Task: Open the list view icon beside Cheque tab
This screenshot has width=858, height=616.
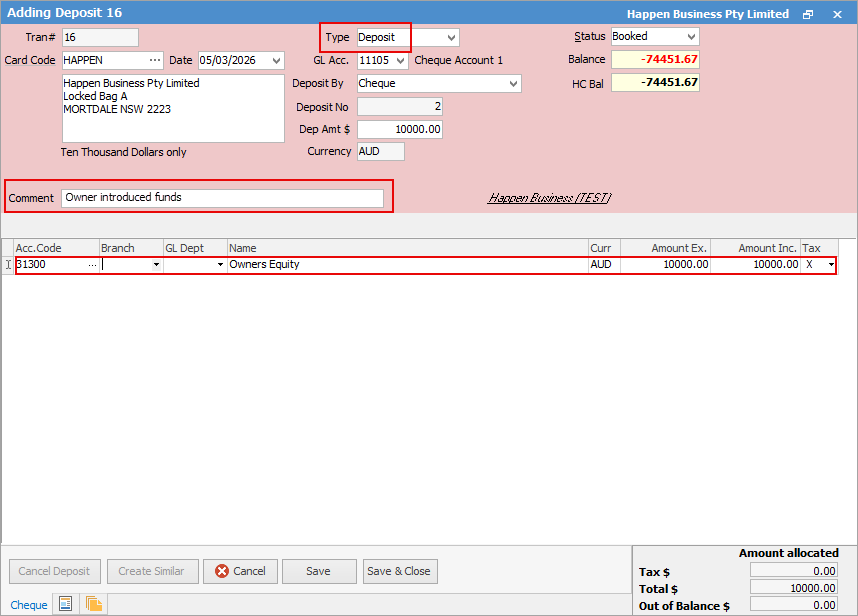Action: click(x=66, y=604)
